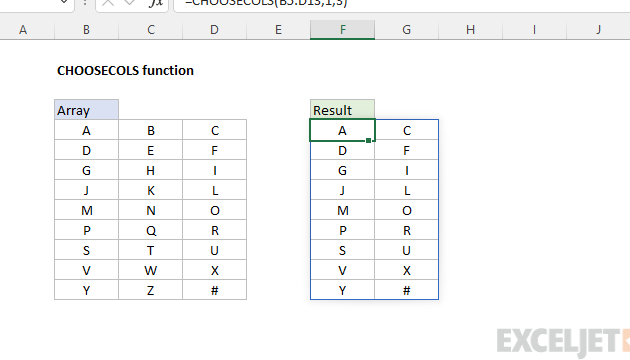
Task: Select column header J
Action: (598, 30)
